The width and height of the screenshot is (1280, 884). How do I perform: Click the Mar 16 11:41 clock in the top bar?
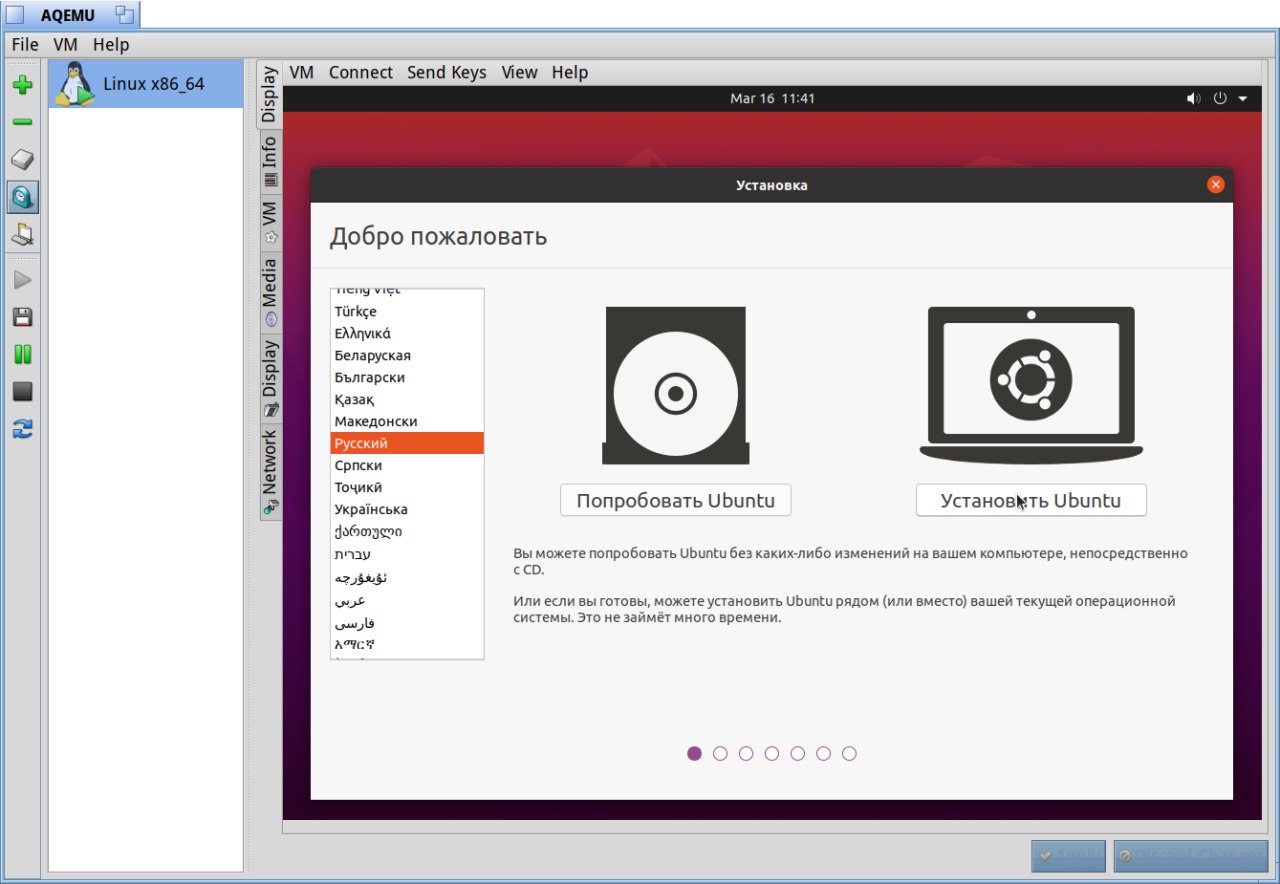(772, 99)
